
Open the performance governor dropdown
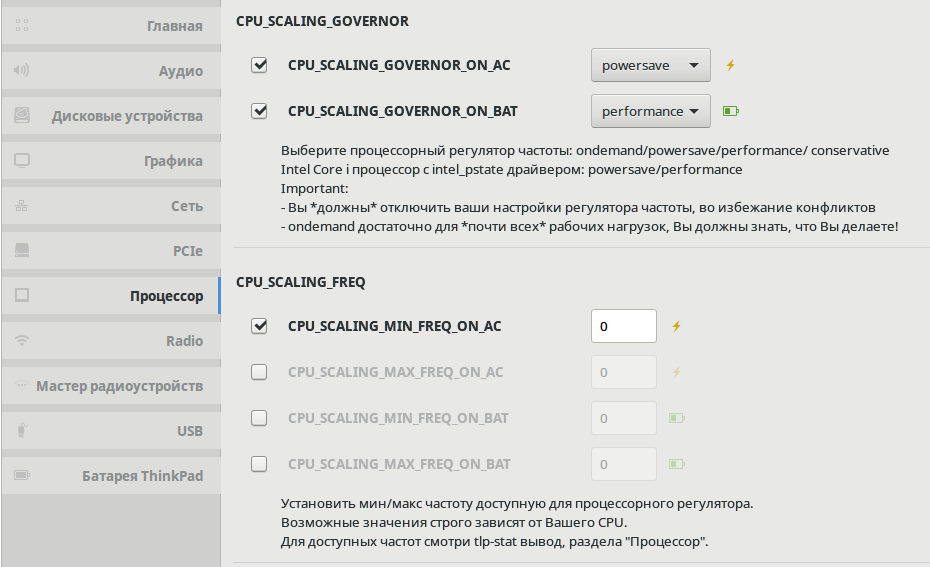[651, 111]
